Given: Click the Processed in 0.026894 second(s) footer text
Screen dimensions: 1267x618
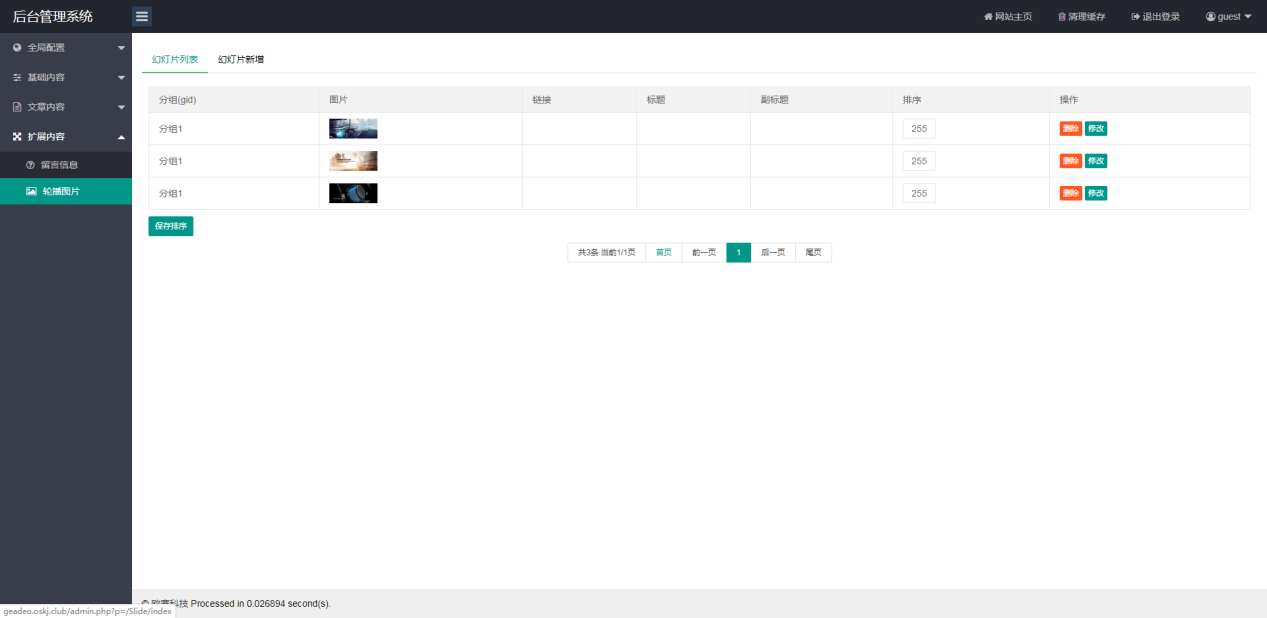Looking at the screenshot, I should click(x=260, y=603).
